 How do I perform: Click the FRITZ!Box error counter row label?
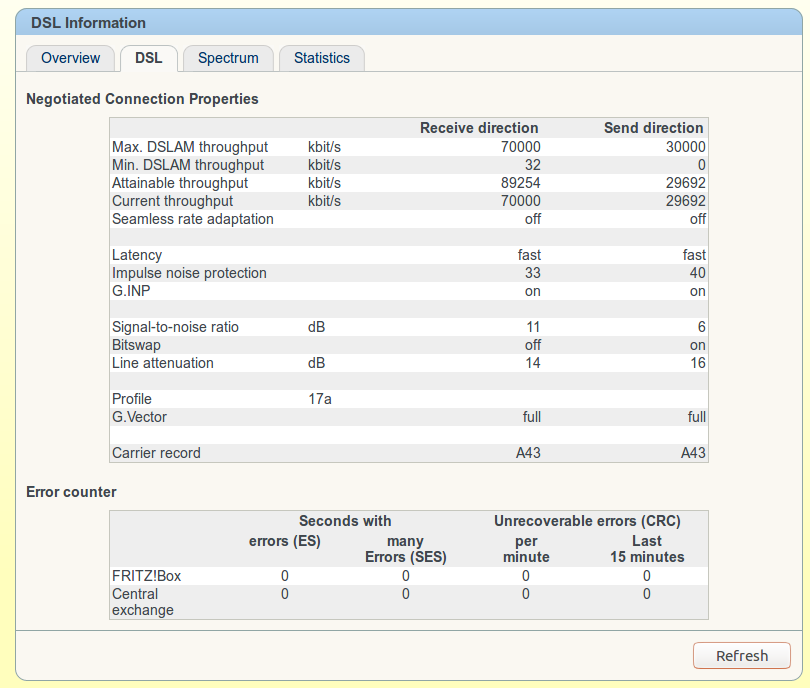click(146, 576)
